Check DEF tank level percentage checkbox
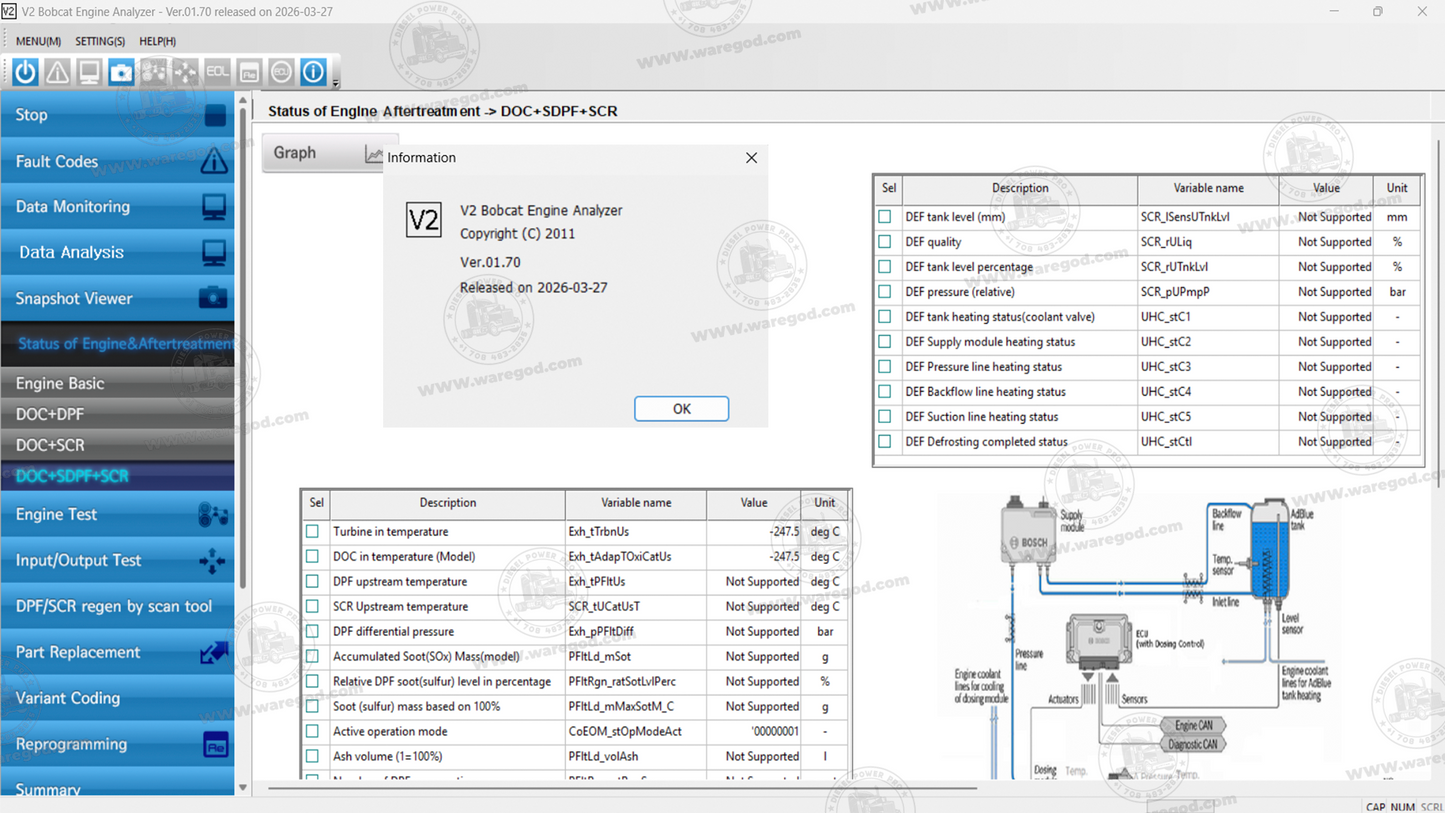Image resolution: width=1445 pixels, height=813 pixels. 885,267
